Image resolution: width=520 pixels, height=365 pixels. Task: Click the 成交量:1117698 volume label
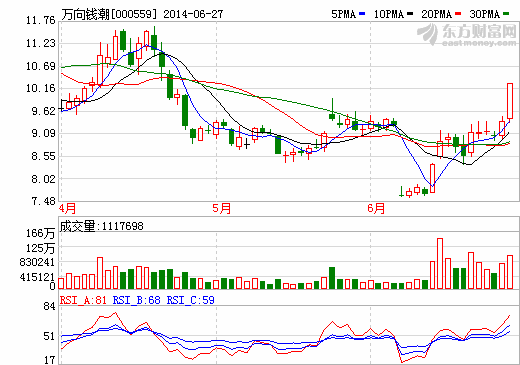coord(102,226)
